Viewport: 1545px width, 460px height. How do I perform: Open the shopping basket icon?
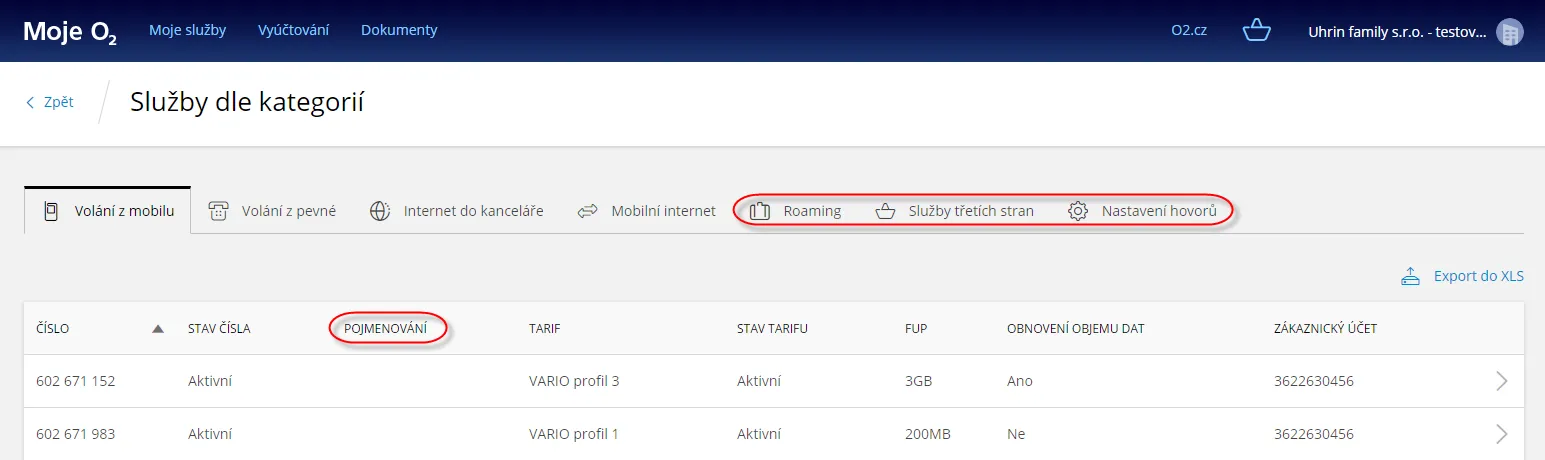1256,30
